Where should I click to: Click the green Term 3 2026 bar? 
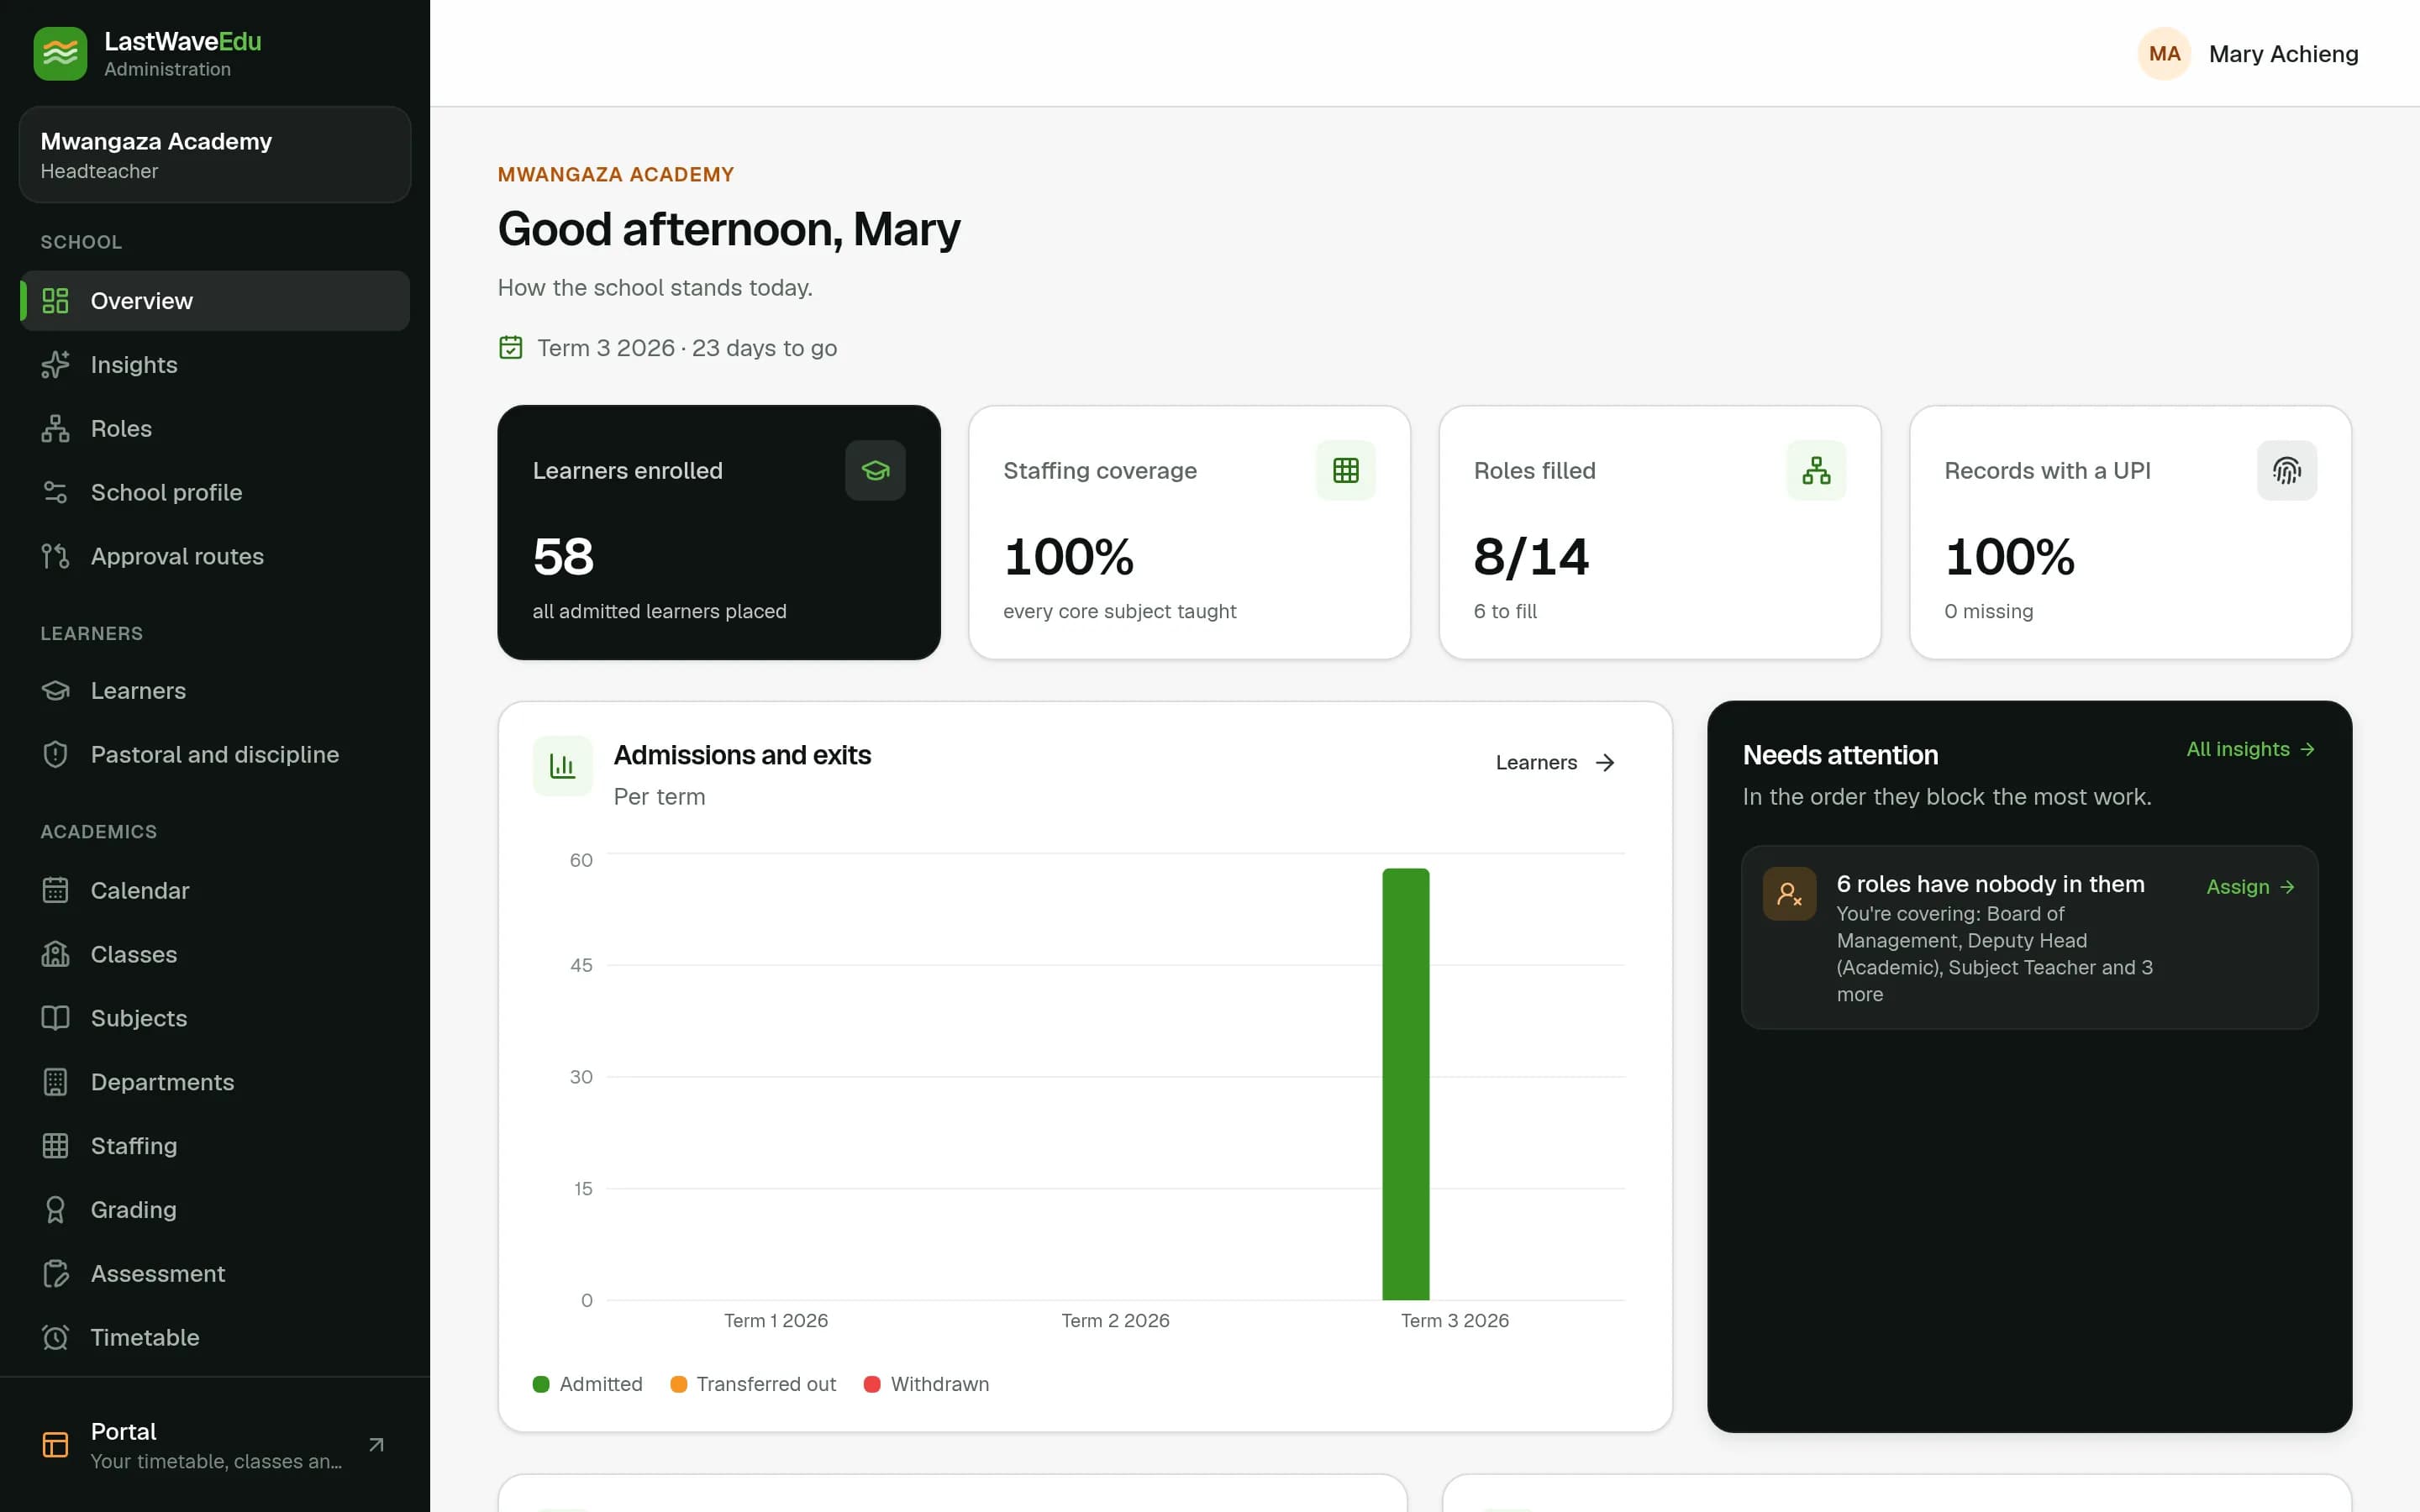1405,1084
